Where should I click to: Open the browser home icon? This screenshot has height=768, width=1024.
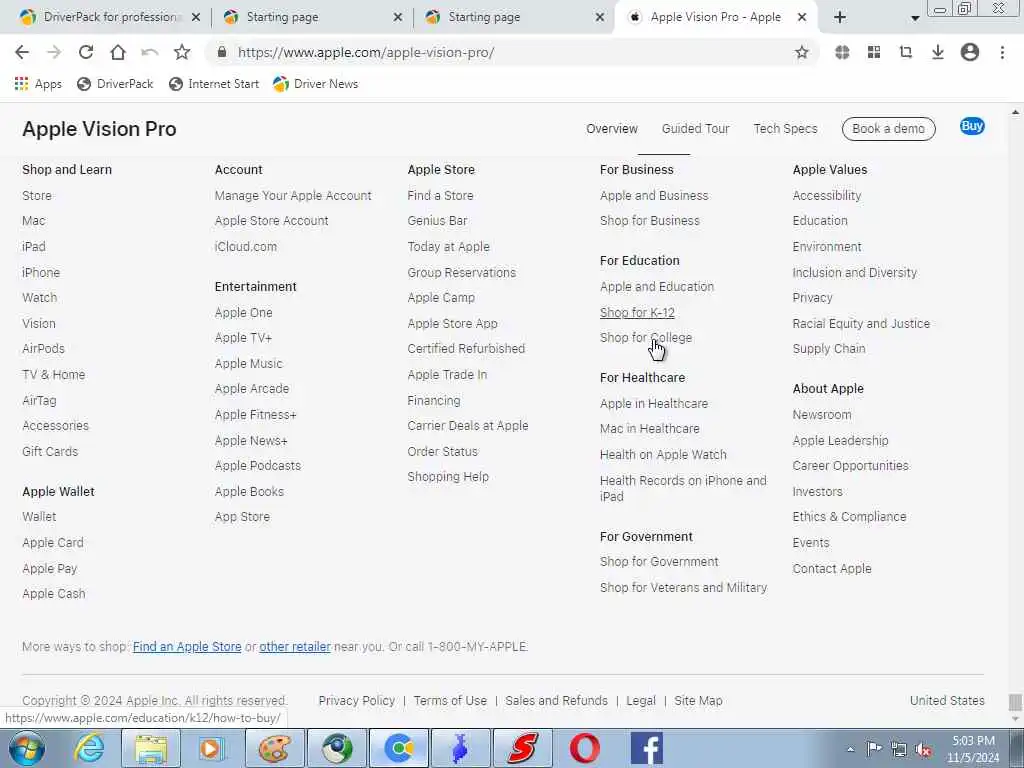(118, 52)
